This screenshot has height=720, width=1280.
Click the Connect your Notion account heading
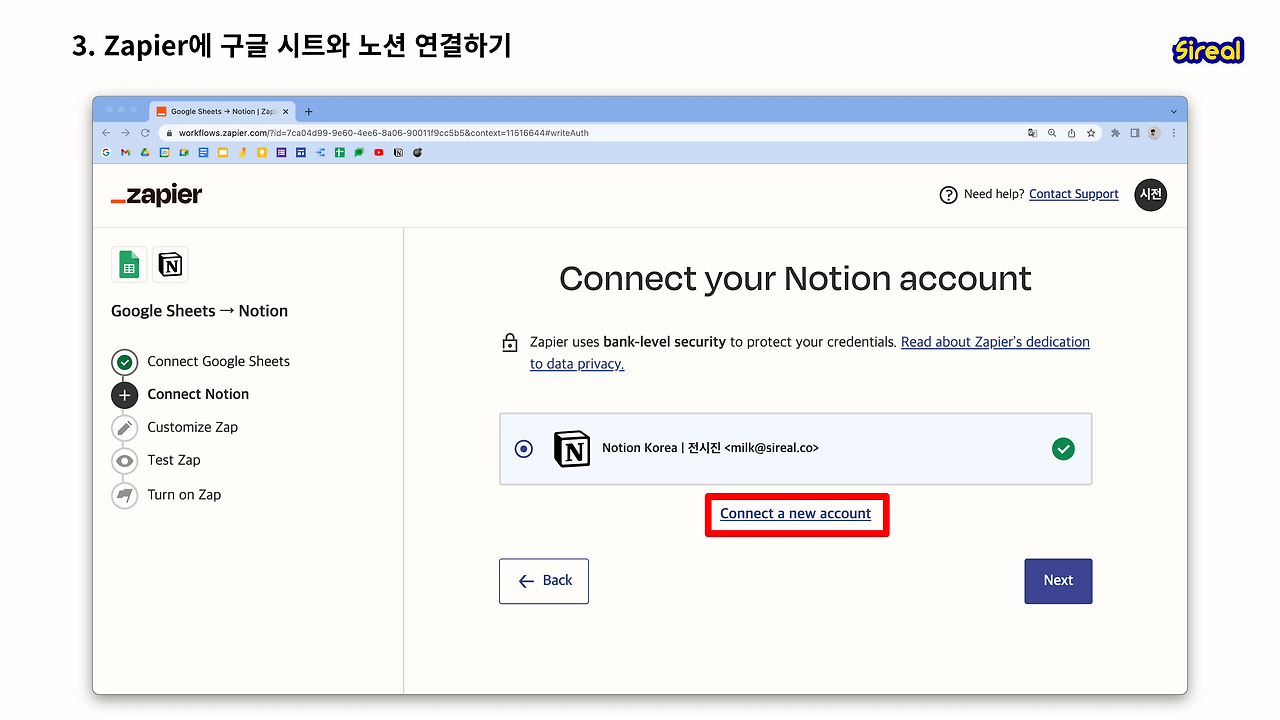tap(795, 279)
